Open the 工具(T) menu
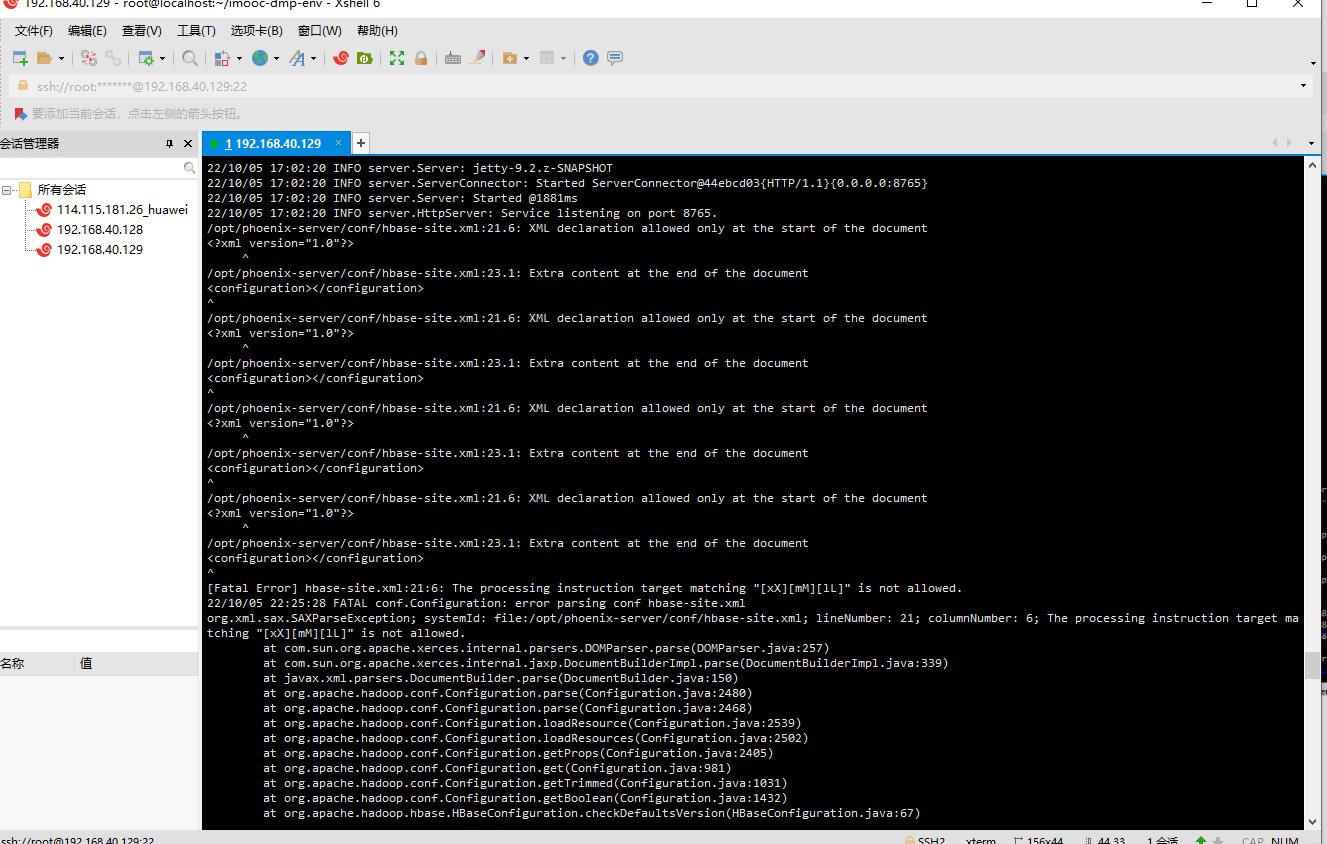Screen dimensions: 1327x844 [x=196, y=31]
